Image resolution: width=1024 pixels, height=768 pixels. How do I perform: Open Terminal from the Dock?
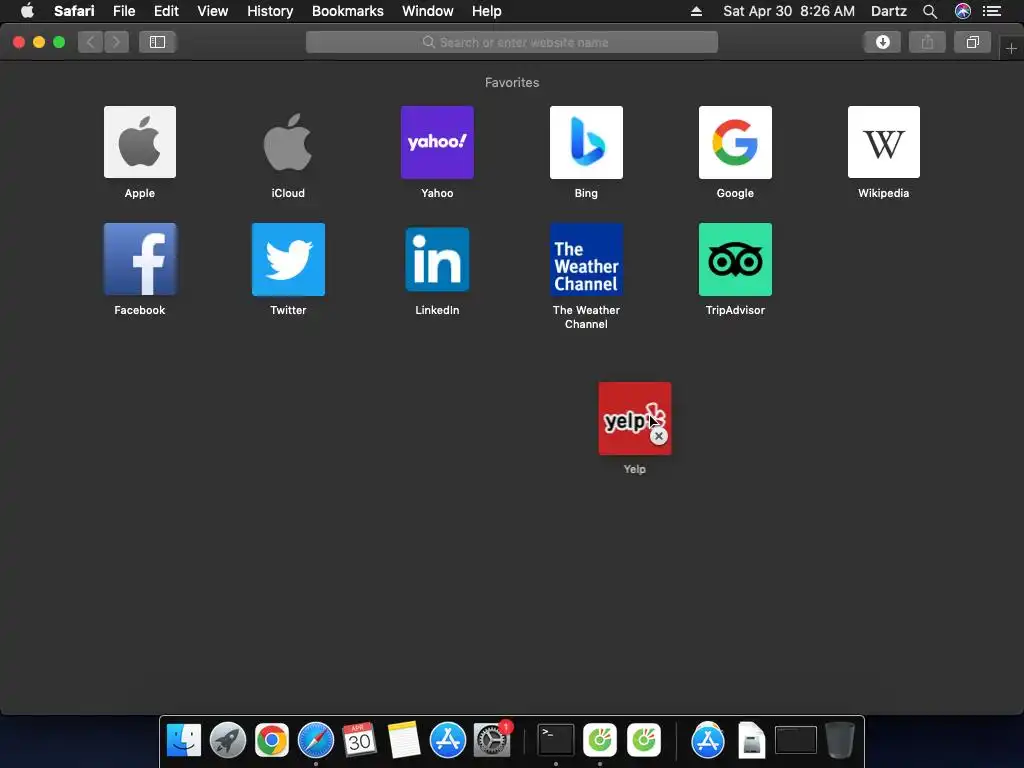click(x=556, y=741)
